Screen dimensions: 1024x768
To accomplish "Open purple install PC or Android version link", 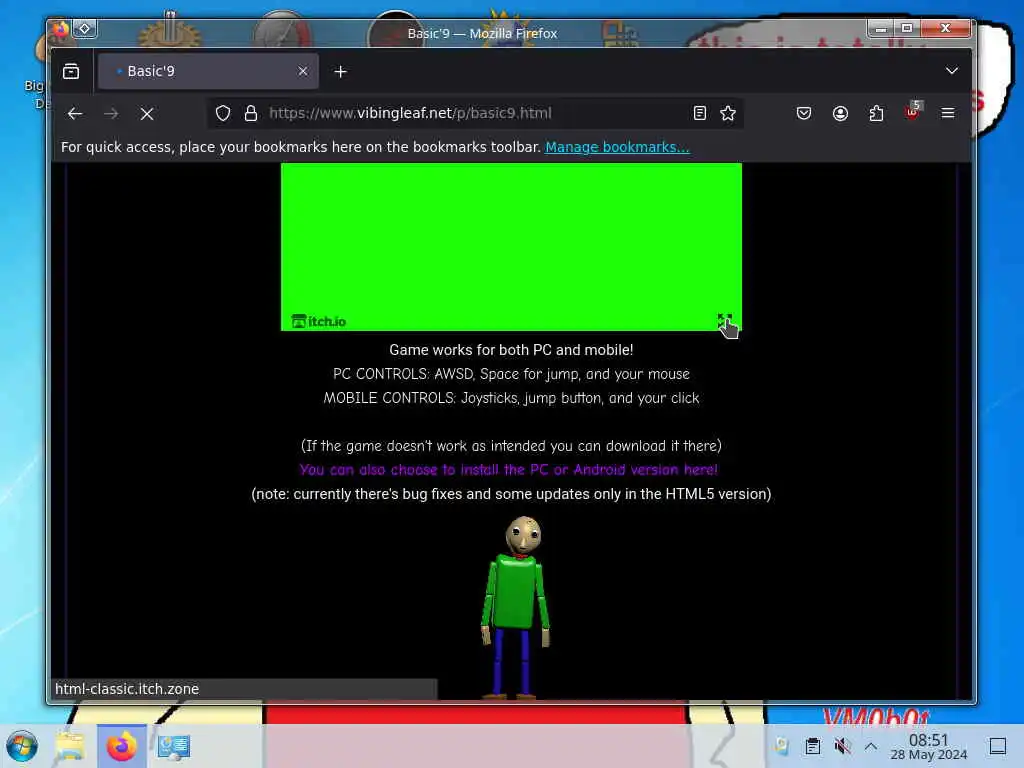I will tap(509, 470).
